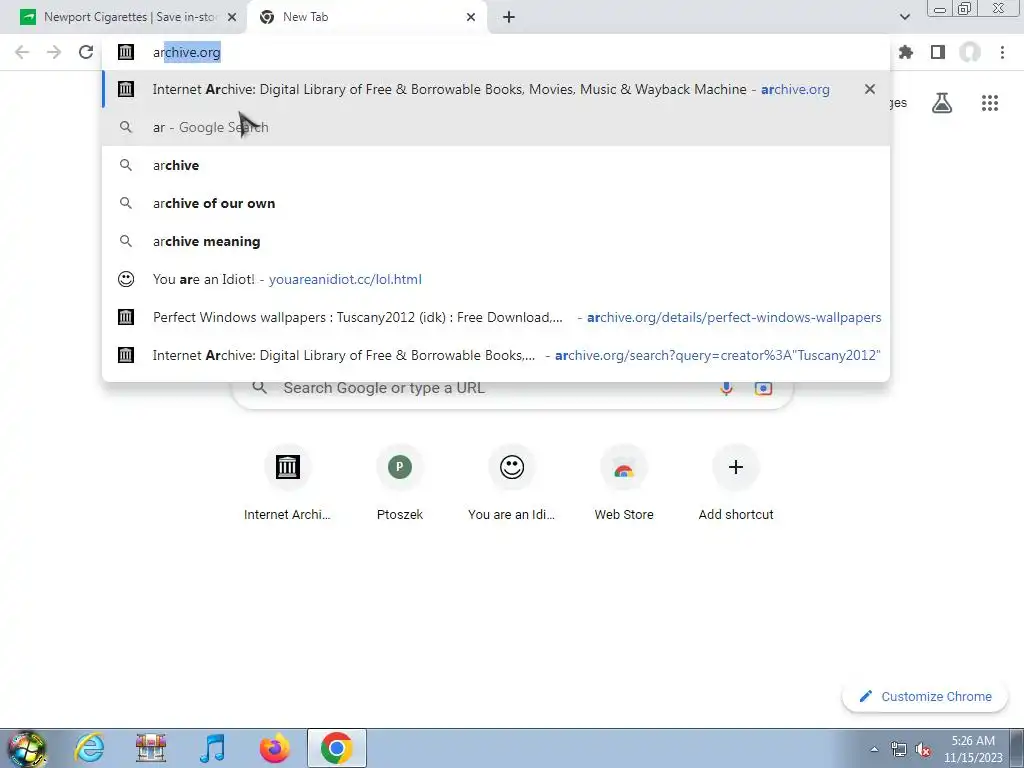Viewport: 1024px width, 768px height.
Task: Click the network tray icon
Action: 899,750
